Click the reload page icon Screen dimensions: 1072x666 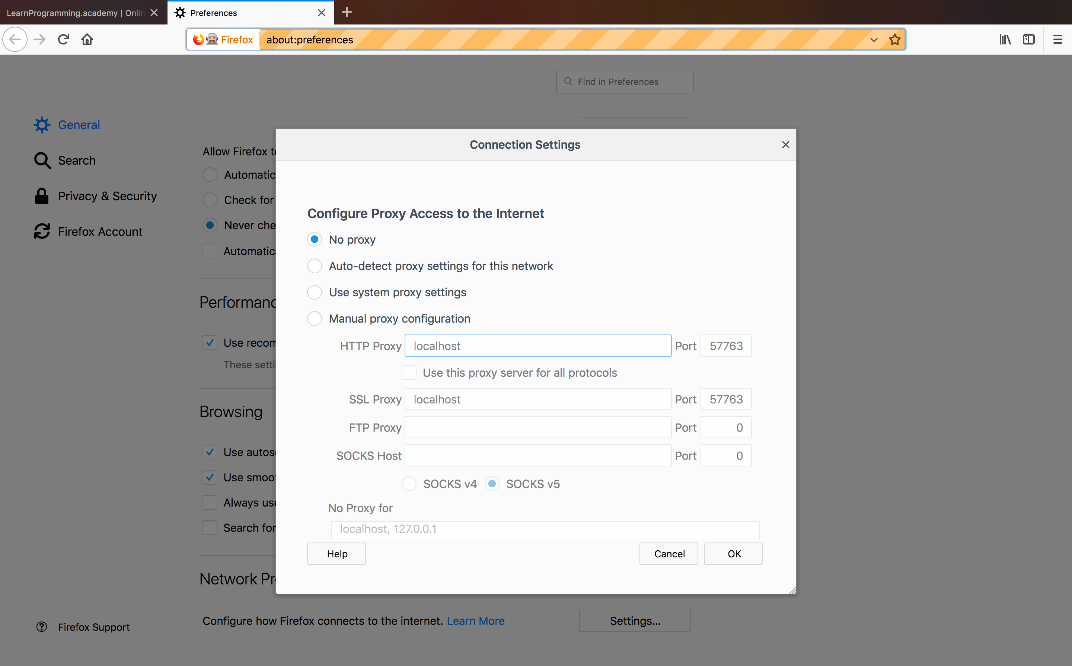tap(63, 39)
